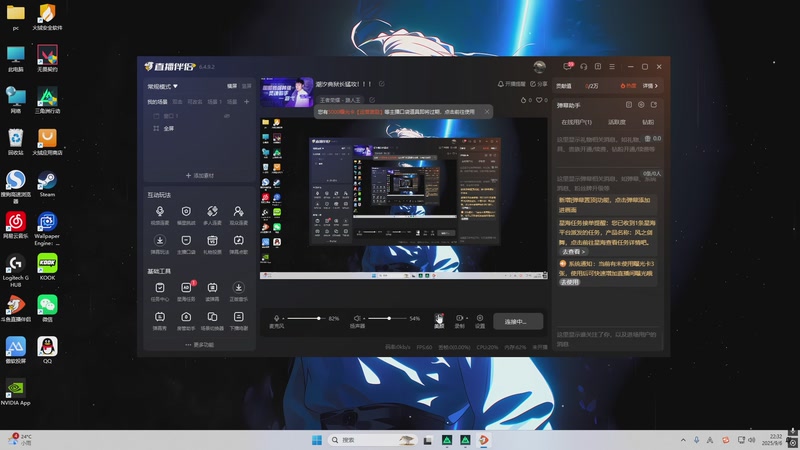Open the 场景切换器 tool
Image resolution: width=800 pixels, height=450 pixels.
(212, 320)
